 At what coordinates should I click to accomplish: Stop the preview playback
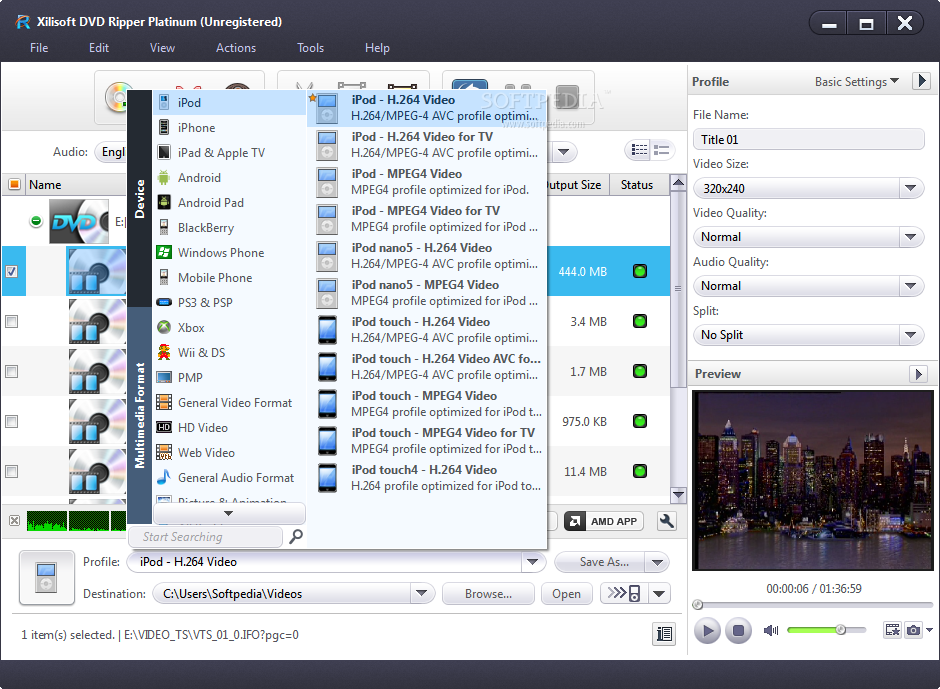pos(739,630)
